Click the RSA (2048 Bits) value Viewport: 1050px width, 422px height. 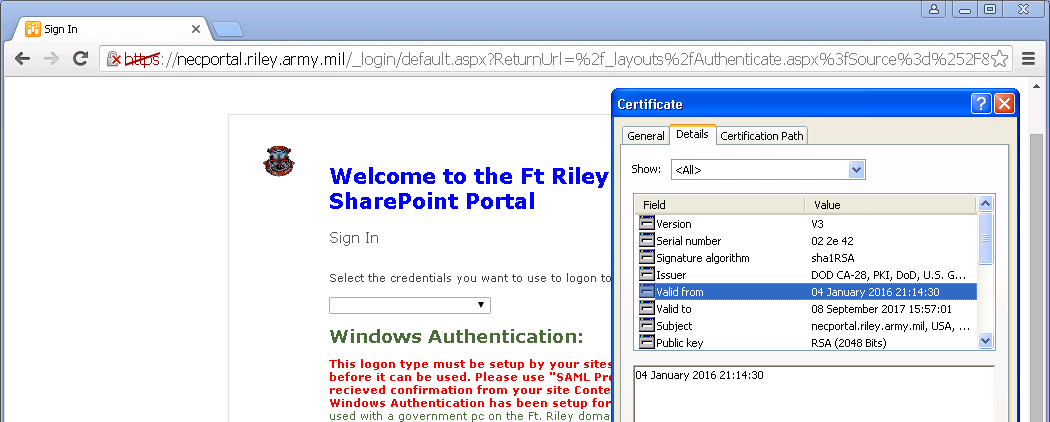[x=848, y=343]
